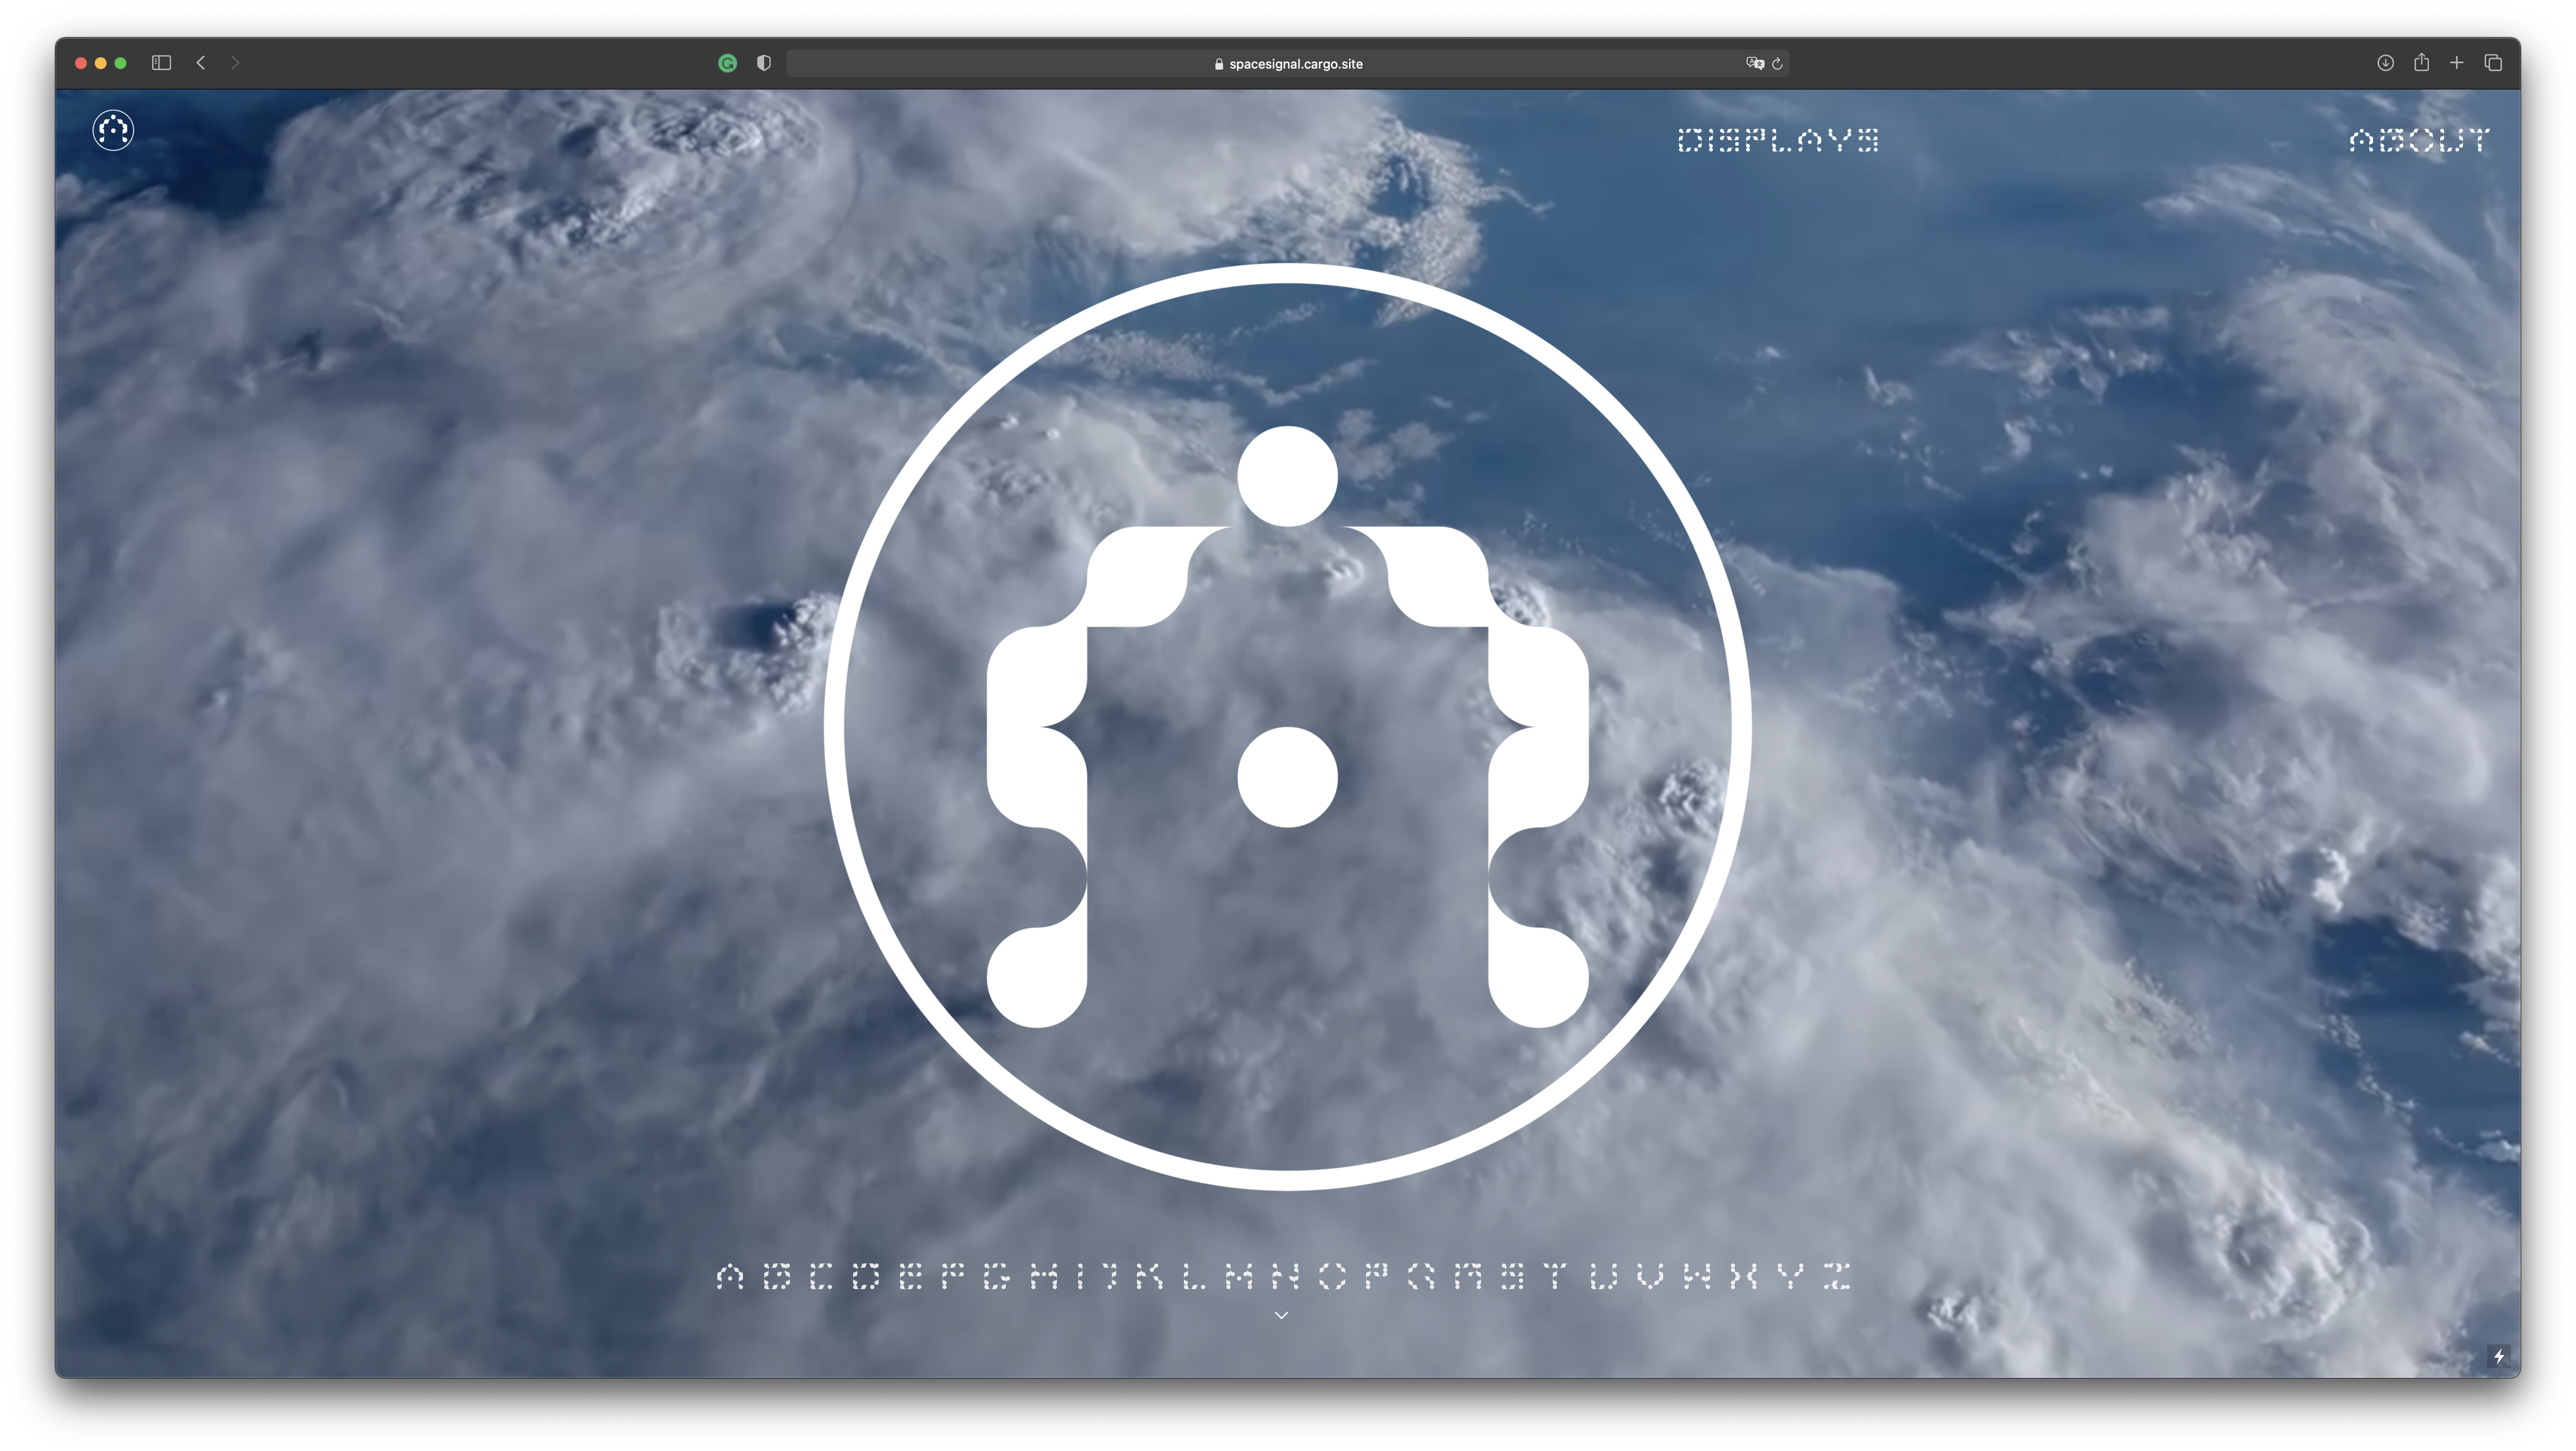Image resolution: width=2576 pixels, height=1451 pixels.
Task: Toggle the Safari sidebar
Action: pos(161,63)
